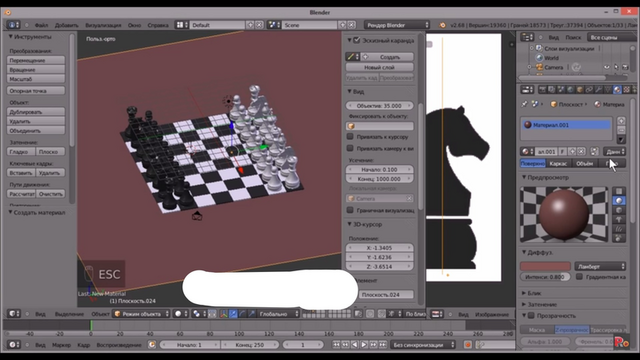Click the Новый слой button
Screen dimensions: 640x360
click(x=380, y=67)
